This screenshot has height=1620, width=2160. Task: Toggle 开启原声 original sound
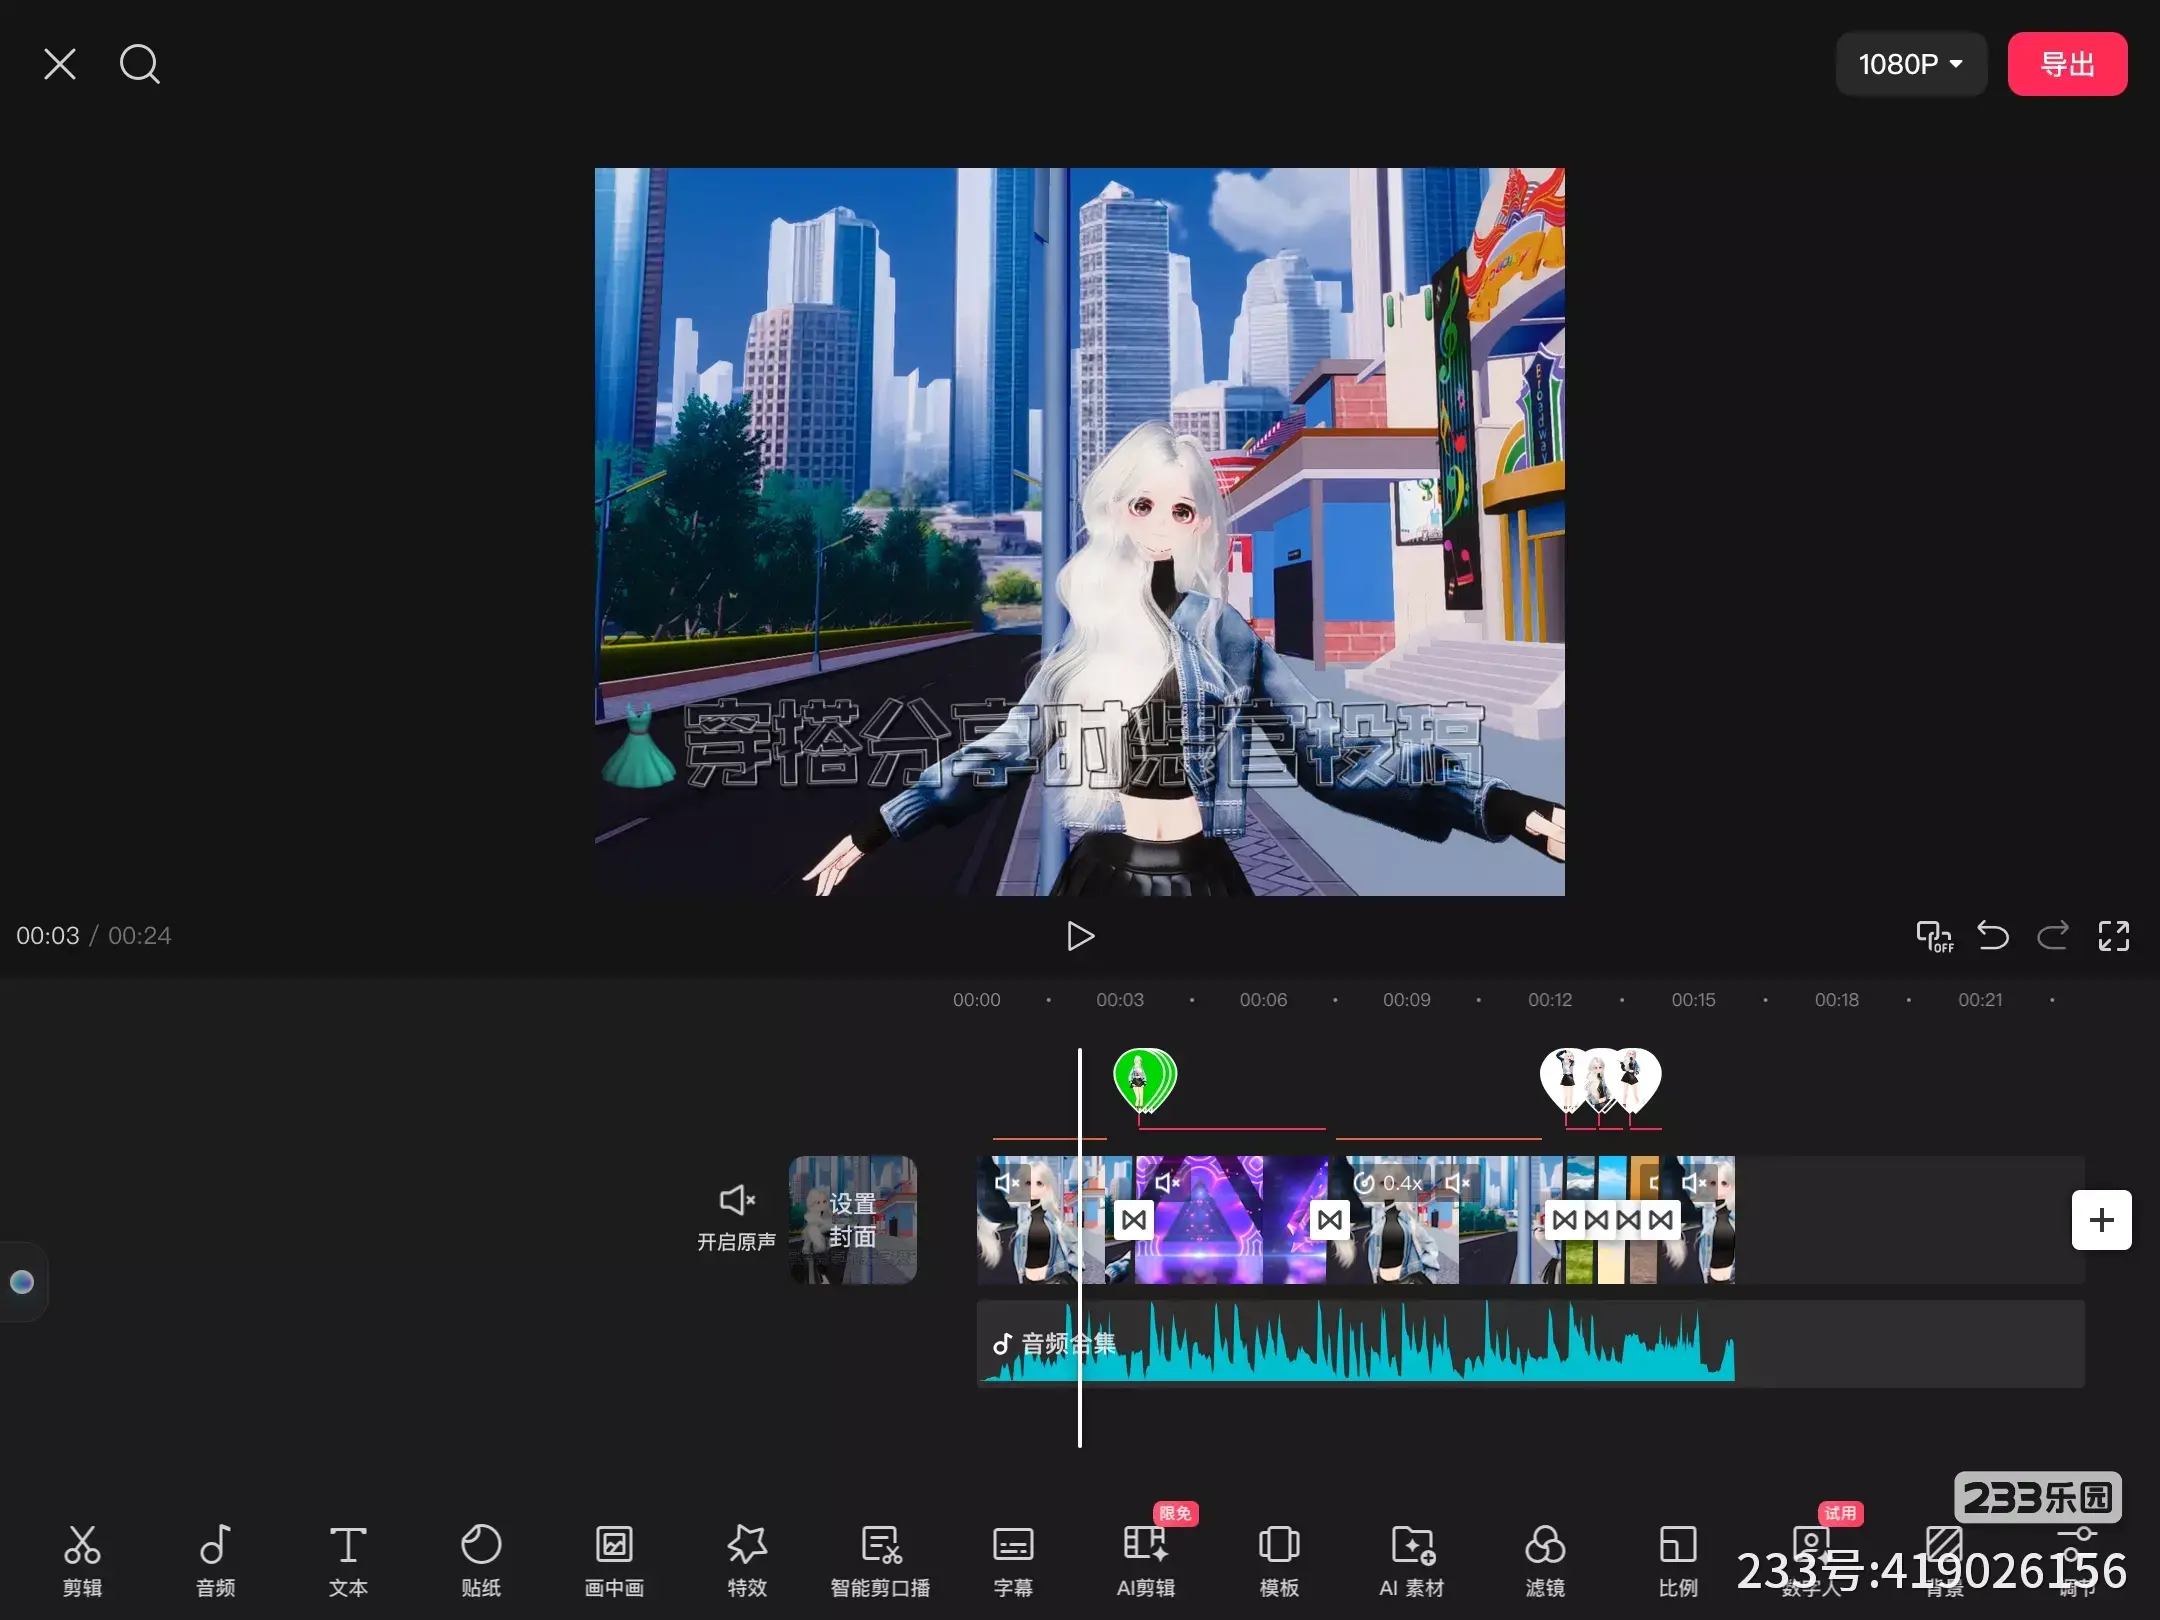click(736, 1216)
